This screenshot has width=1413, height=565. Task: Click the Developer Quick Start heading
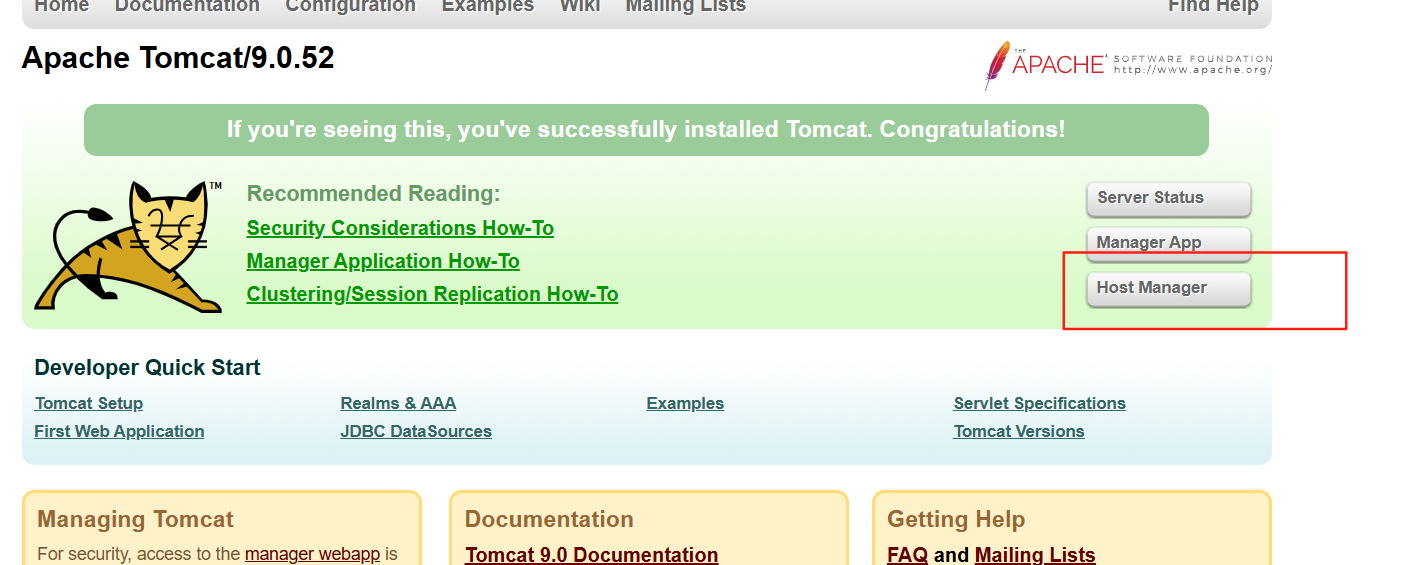click(x=147, y=367)
